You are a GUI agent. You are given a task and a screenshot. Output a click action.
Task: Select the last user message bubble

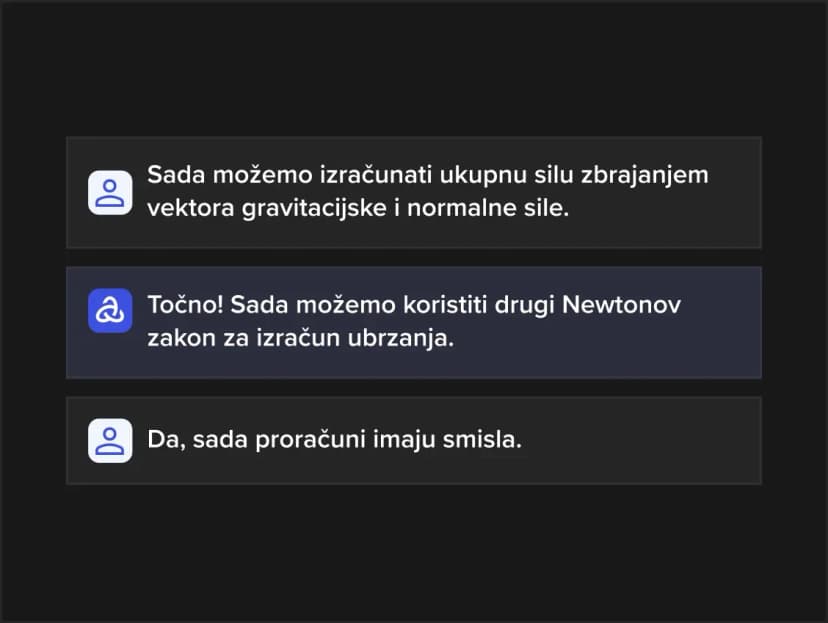point(413,440)
